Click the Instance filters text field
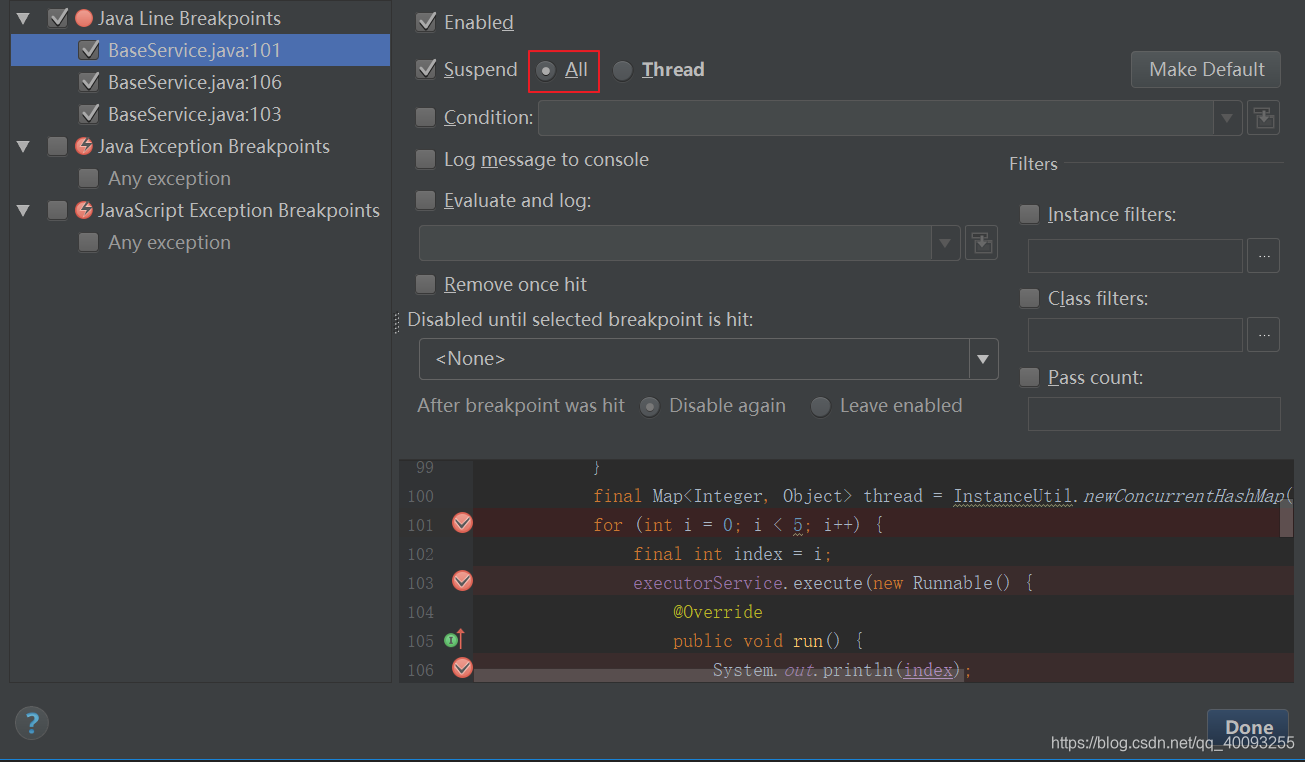This screenshot has width=1305, height=762. click(1135, 256)
